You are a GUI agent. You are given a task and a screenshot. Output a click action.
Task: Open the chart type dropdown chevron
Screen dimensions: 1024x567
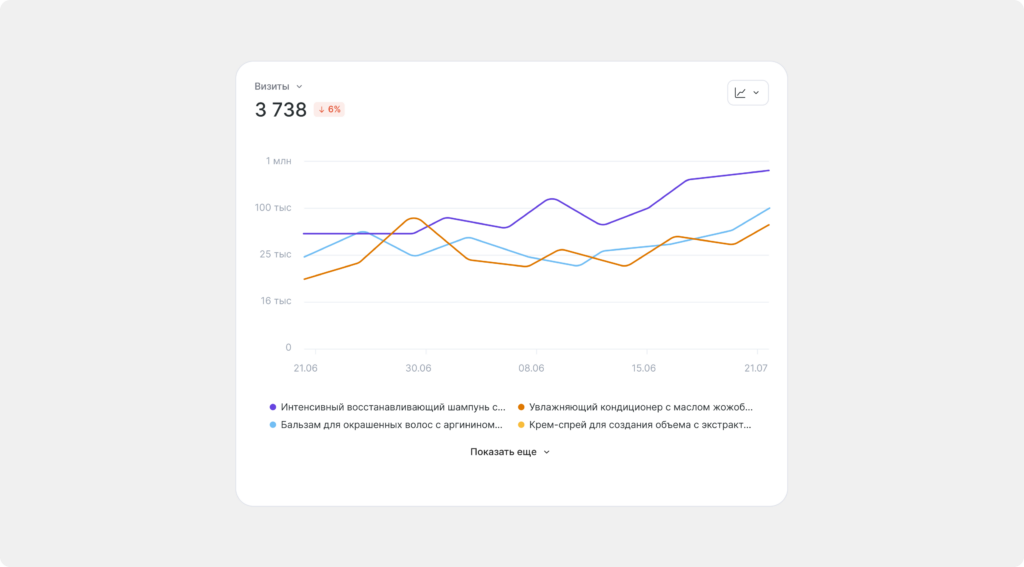coord(756,93)
